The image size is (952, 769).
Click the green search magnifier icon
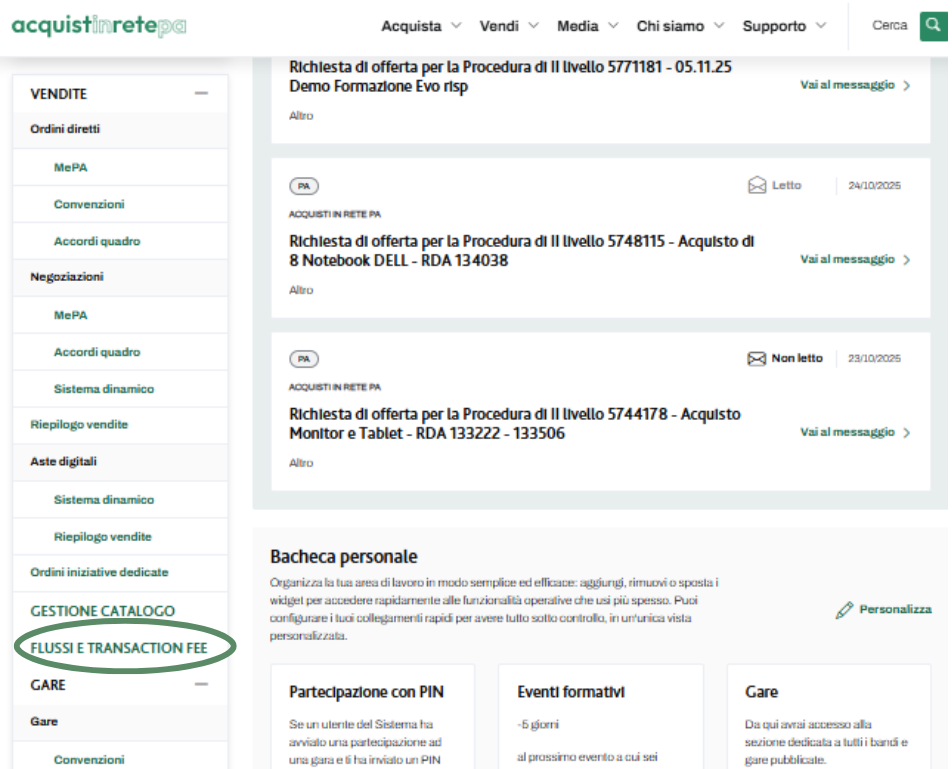coord(934,26)
